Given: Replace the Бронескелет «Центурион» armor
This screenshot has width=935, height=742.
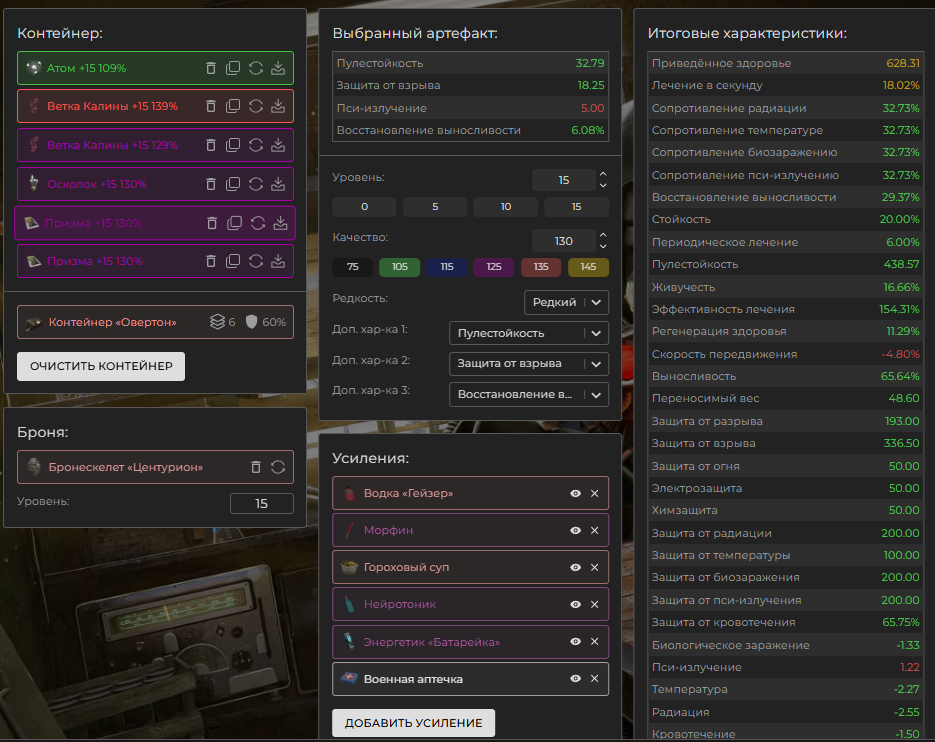Looking at the screenshot, I should 278,467.
